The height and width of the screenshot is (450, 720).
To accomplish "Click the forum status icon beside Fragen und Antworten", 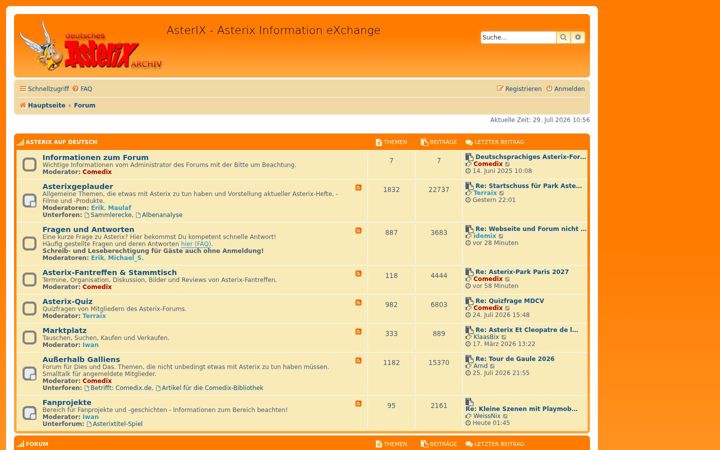I will (29, 243).
